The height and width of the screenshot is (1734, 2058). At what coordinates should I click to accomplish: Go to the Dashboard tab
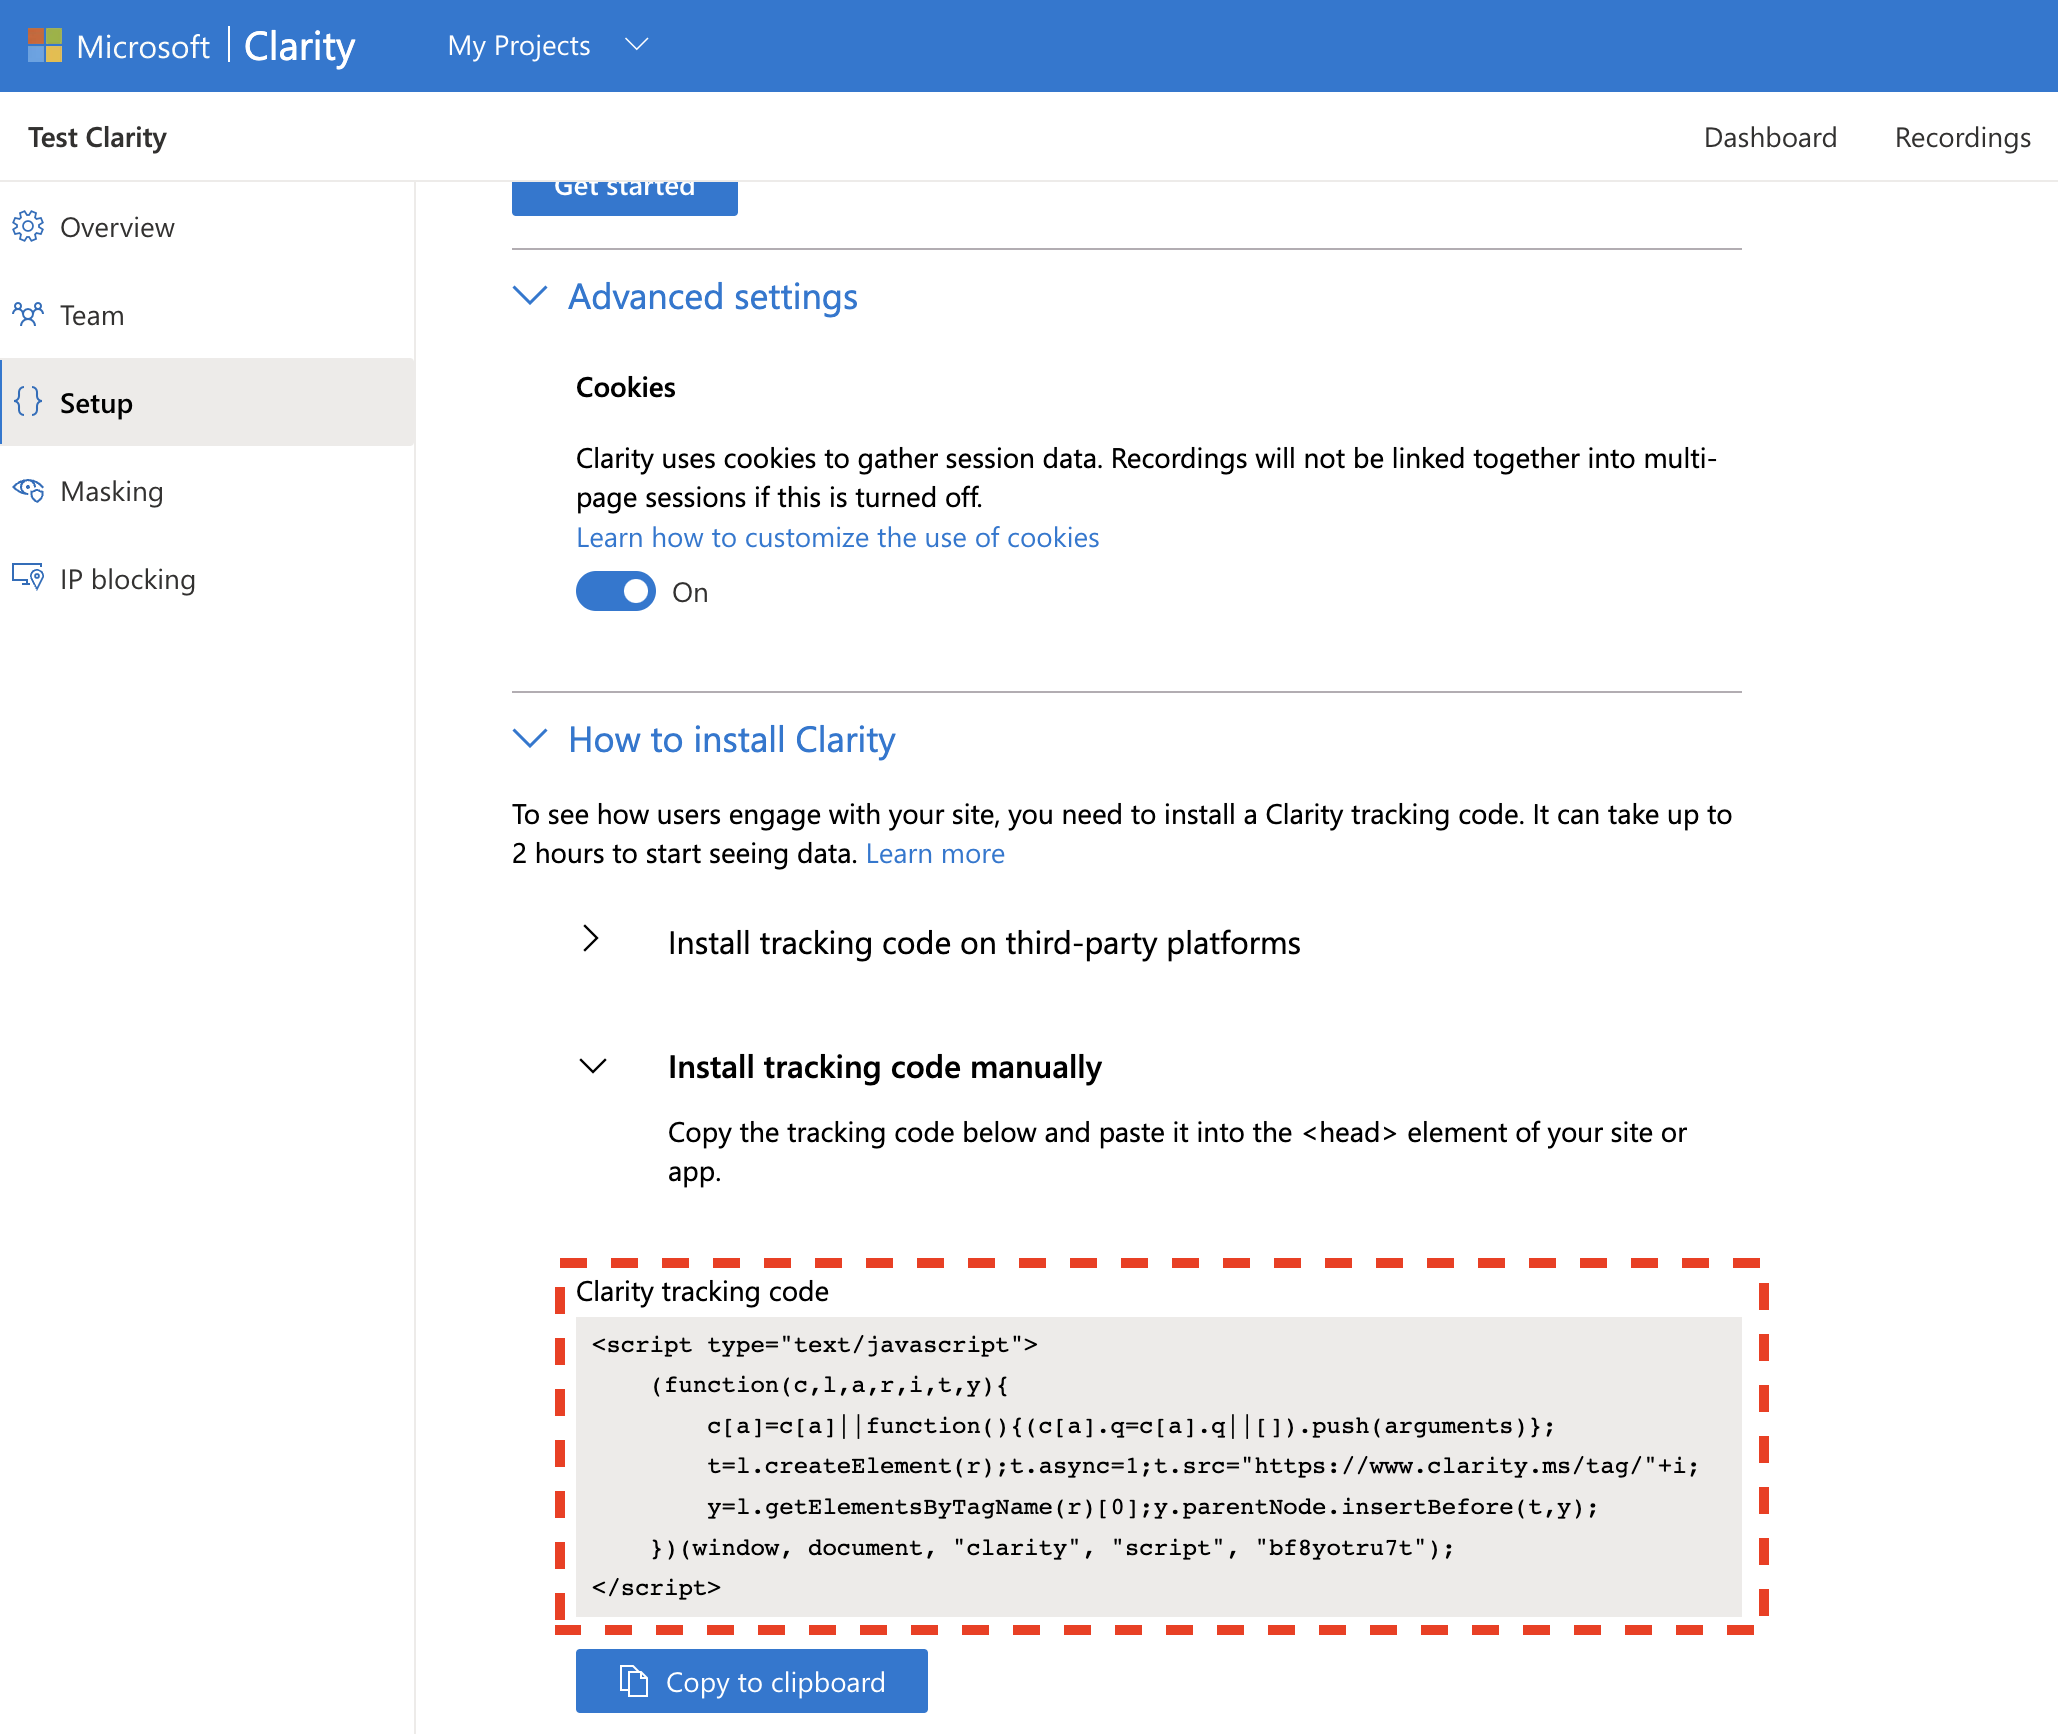pyautogui.click(x=1770, y=137)
